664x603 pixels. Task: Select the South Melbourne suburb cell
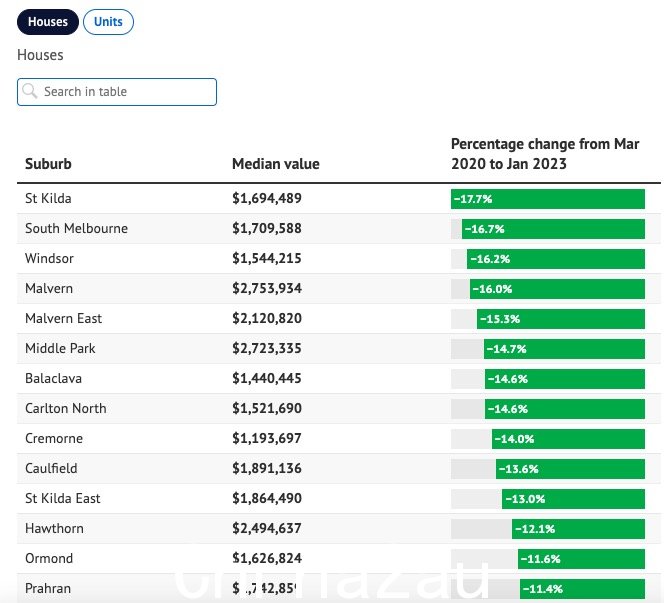coord(76,228)
